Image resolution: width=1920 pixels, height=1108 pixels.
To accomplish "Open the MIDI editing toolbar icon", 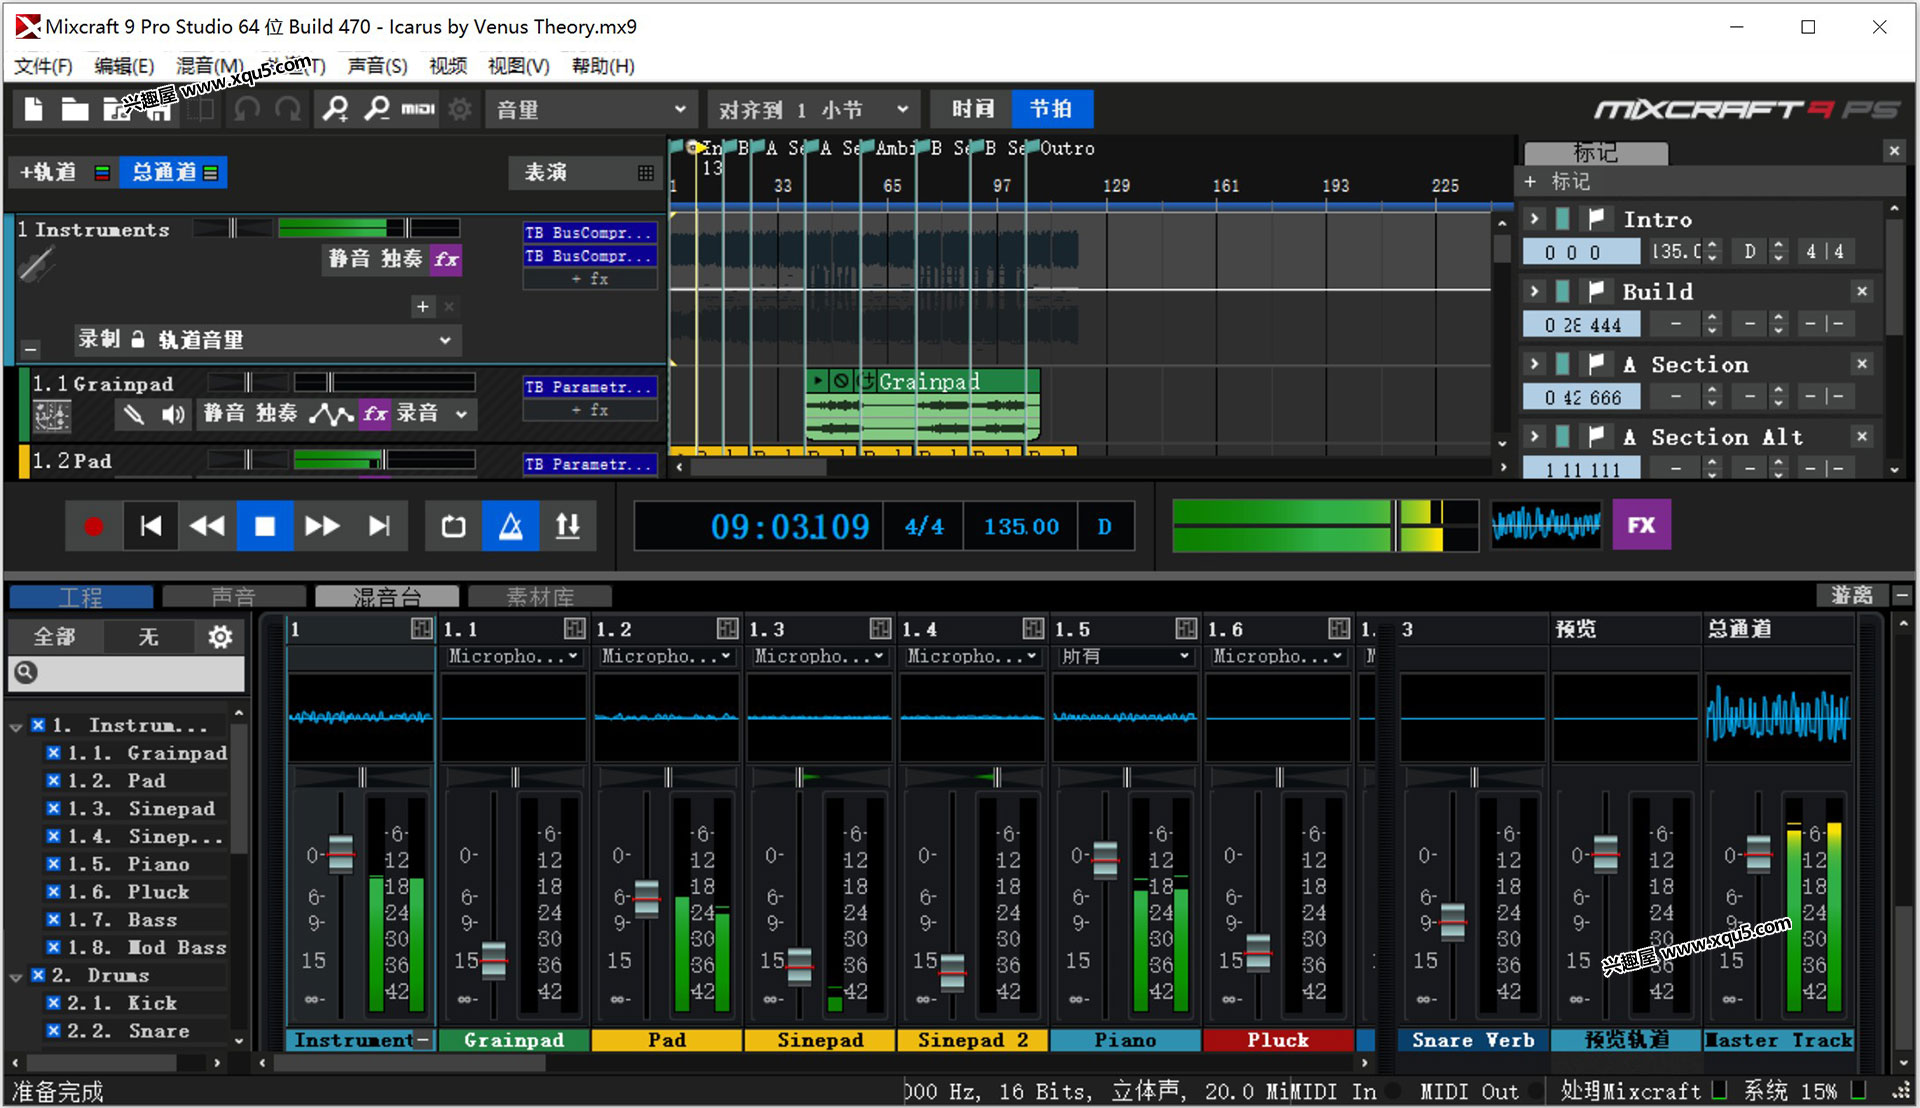I will tap(418, 109).
